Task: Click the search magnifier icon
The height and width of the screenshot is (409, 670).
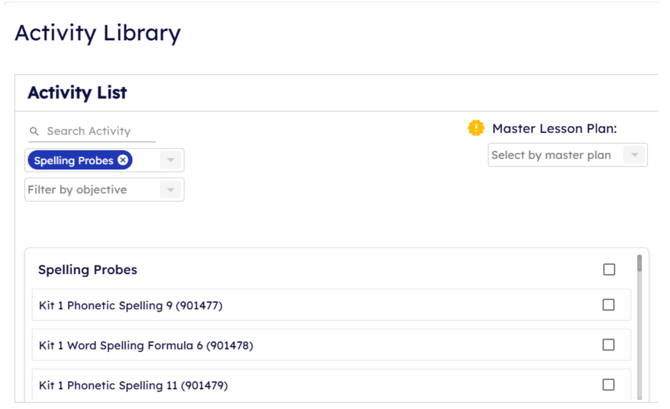Action: point(34,131)
